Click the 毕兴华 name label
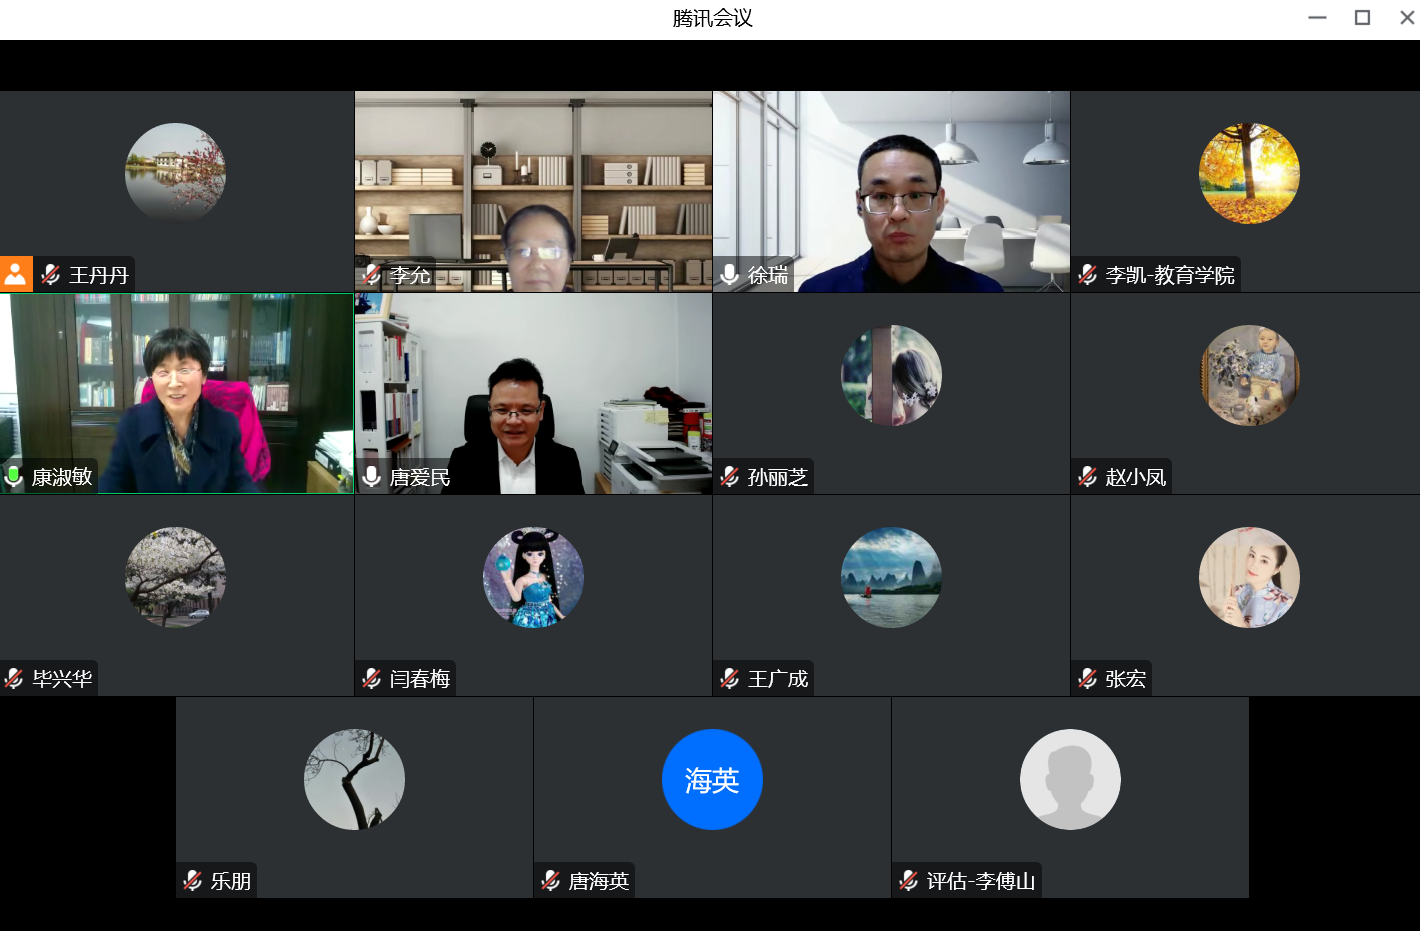Screen dimensions: 1420x931 (62, 679)
